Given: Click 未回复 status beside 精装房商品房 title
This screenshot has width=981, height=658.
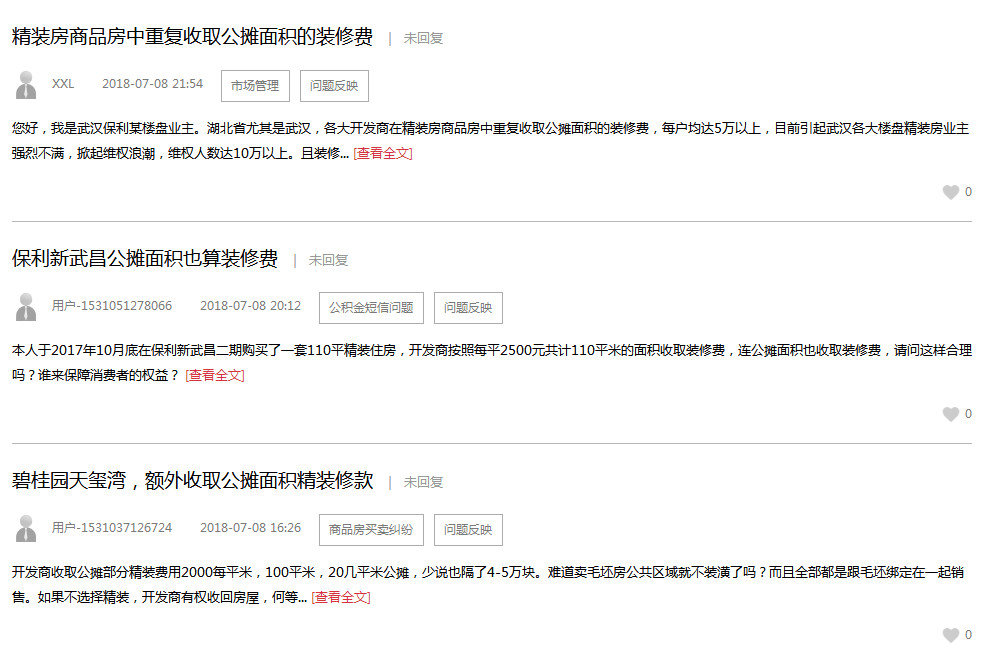Looking at the screenshot, I should click(x=424, y=38).
